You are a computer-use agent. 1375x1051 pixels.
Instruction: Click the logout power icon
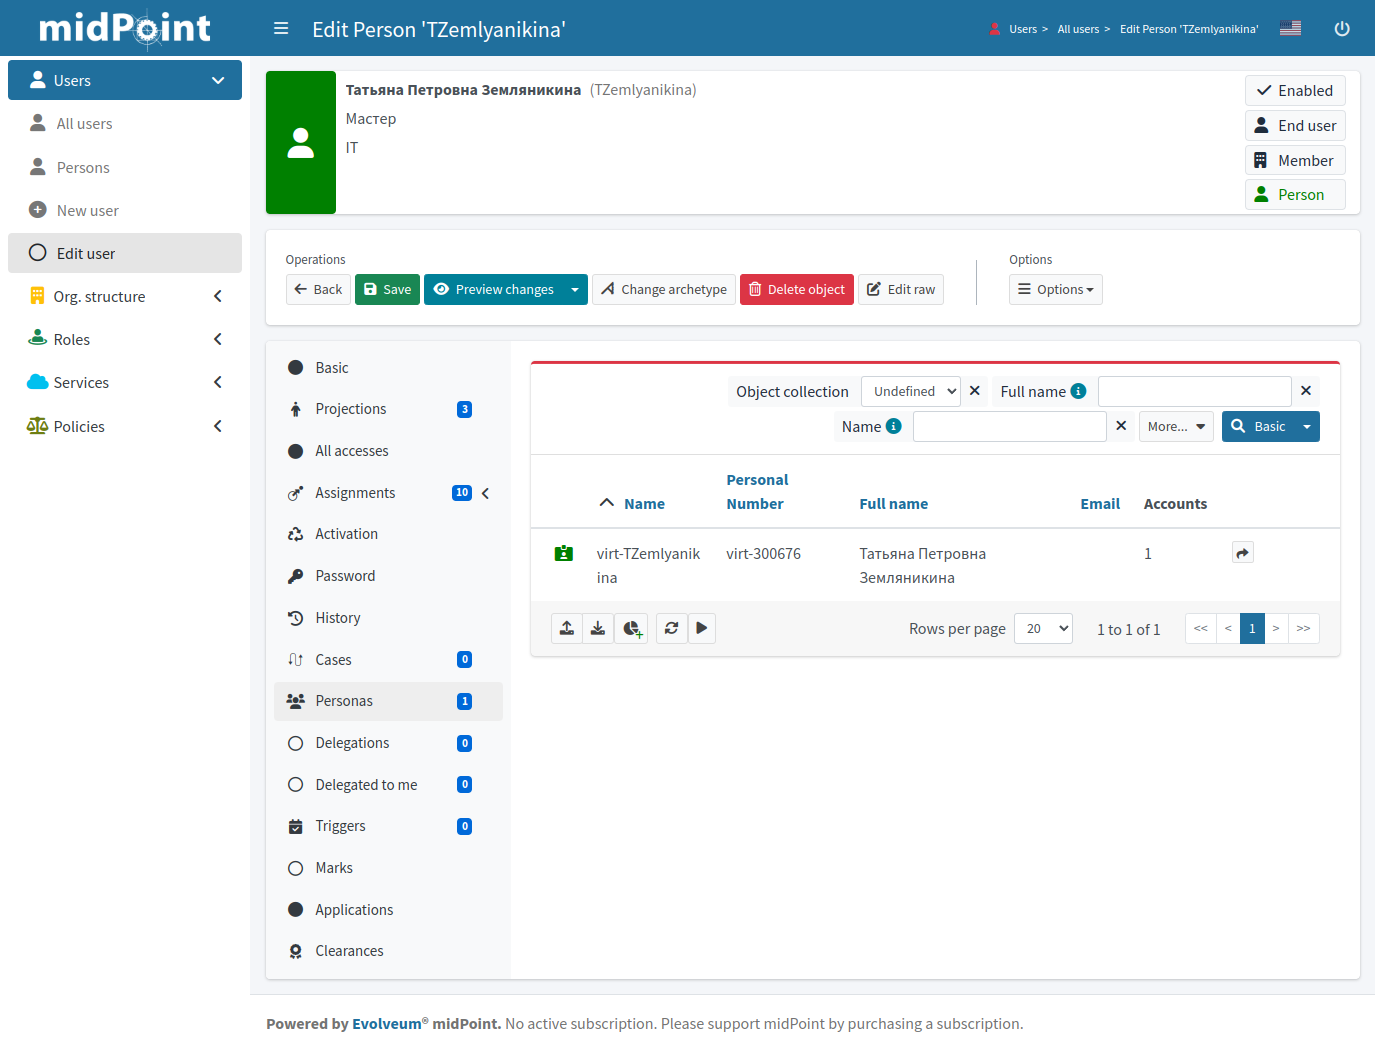tap(1342, 29)
